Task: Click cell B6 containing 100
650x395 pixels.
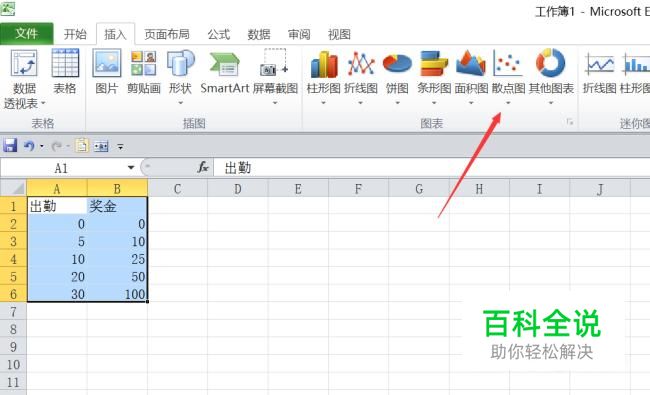Action: click(117, 293)
